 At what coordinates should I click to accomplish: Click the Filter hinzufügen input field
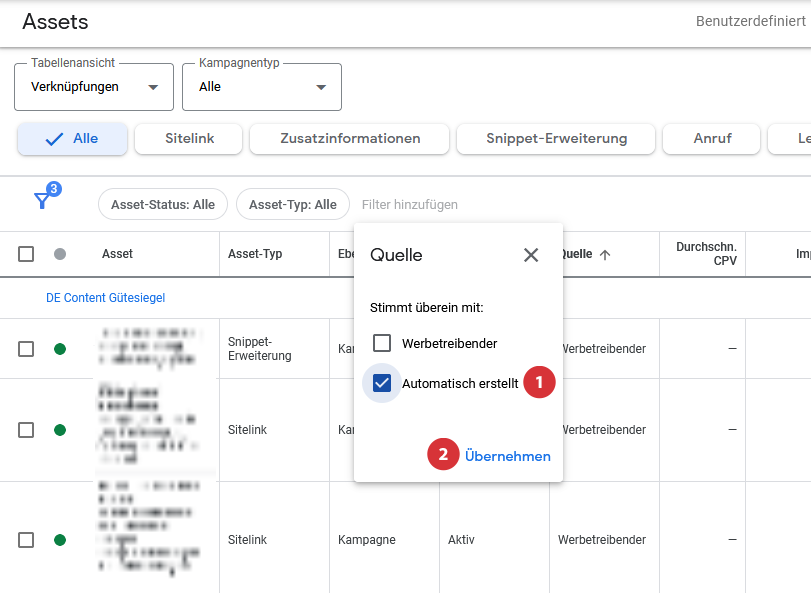(x=410, y=205)
